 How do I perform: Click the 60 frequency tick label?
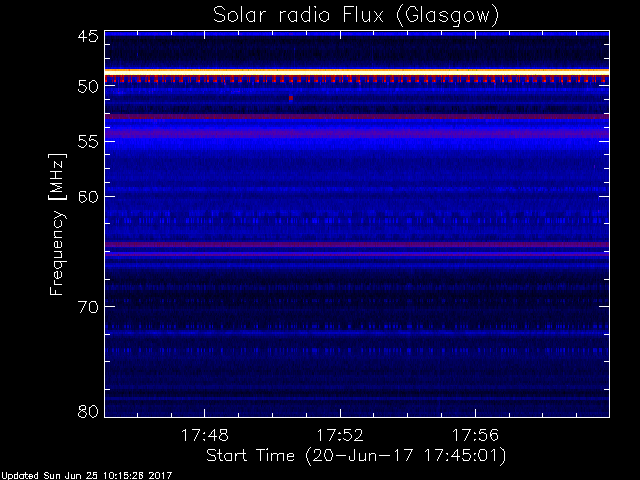point(88,196)
